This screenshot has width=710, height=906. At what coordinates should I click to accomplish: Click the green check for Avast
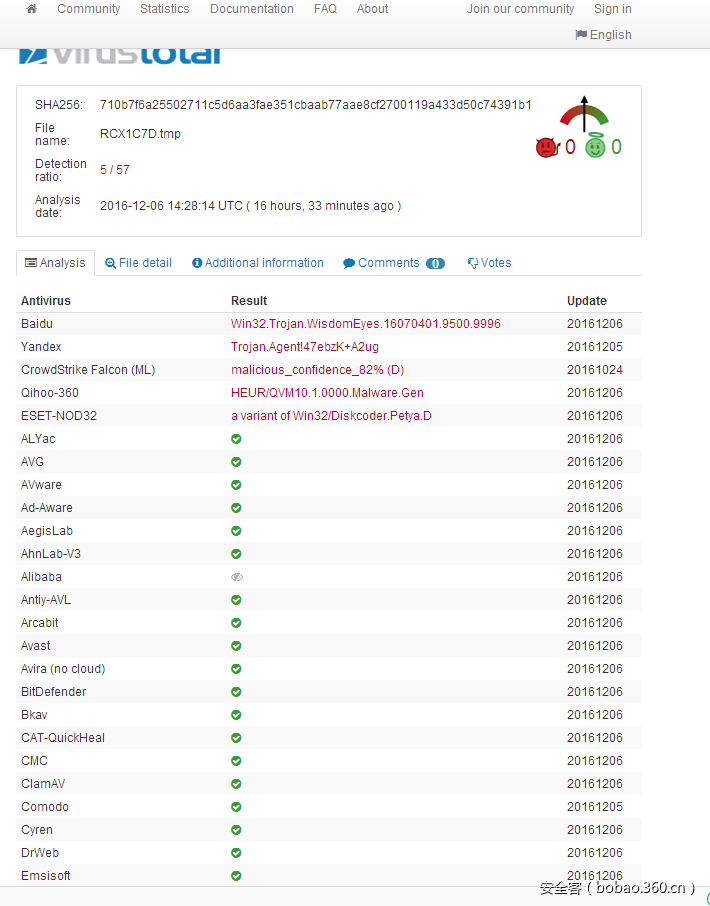(236, 646)
